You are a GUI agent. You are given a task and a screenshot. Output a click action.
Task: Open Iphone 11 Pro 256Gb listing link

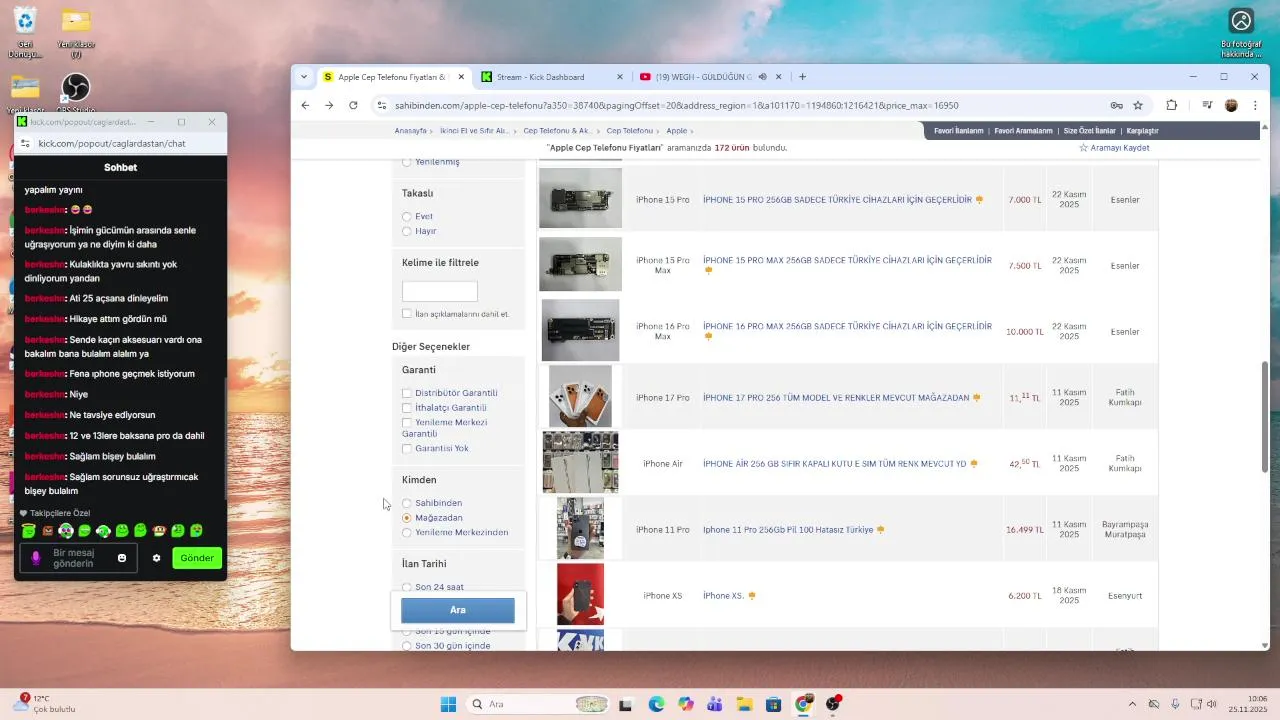click(788, 530)
